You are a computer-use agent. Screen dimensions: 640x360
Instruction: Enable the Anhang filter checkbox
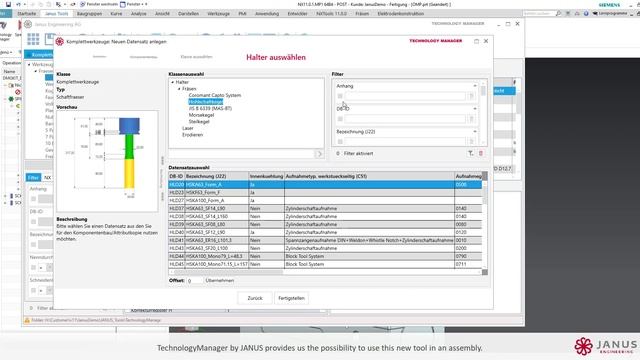340,96
